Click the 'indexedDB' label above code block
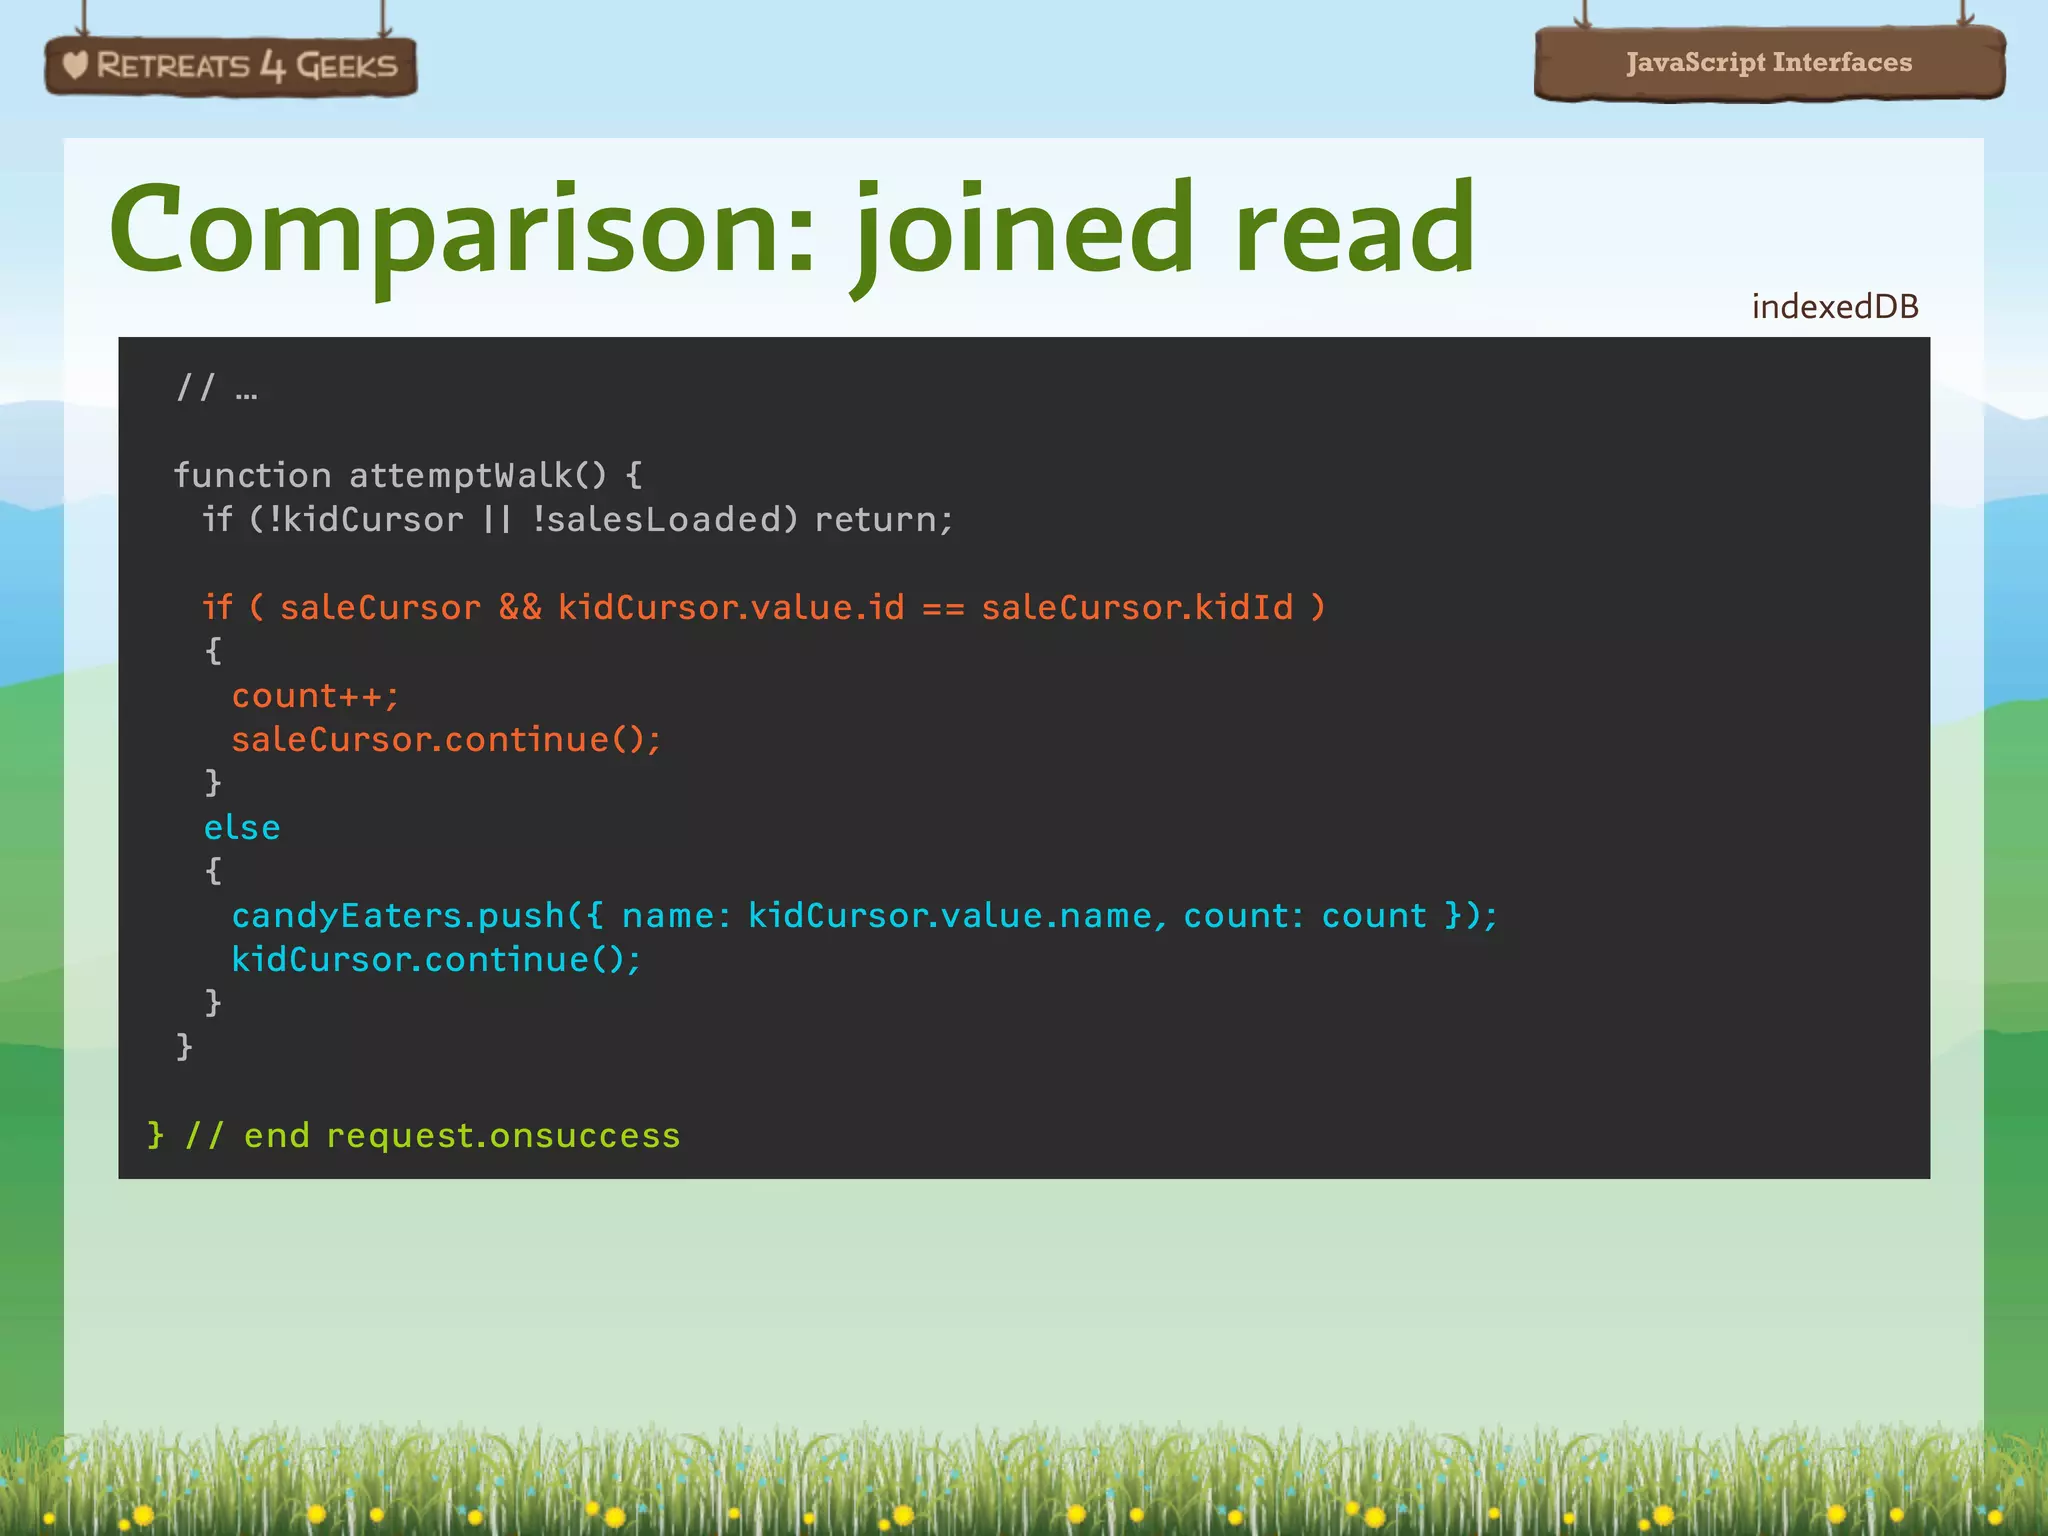Screen dimensions: 2048x1536 point(1835,306)
